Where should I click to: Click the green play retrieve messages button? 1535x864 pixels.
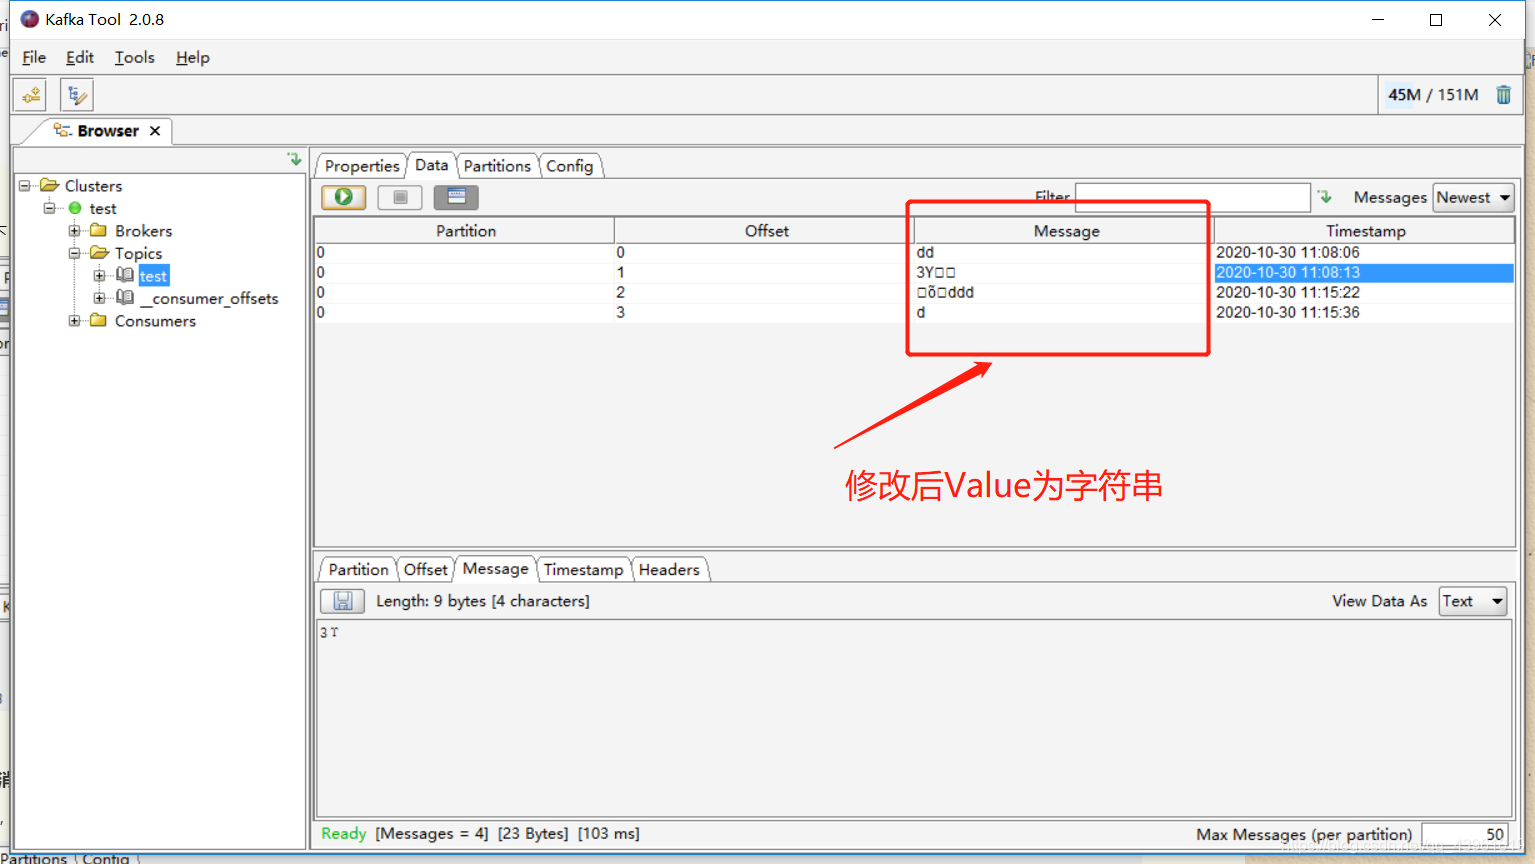343,197
